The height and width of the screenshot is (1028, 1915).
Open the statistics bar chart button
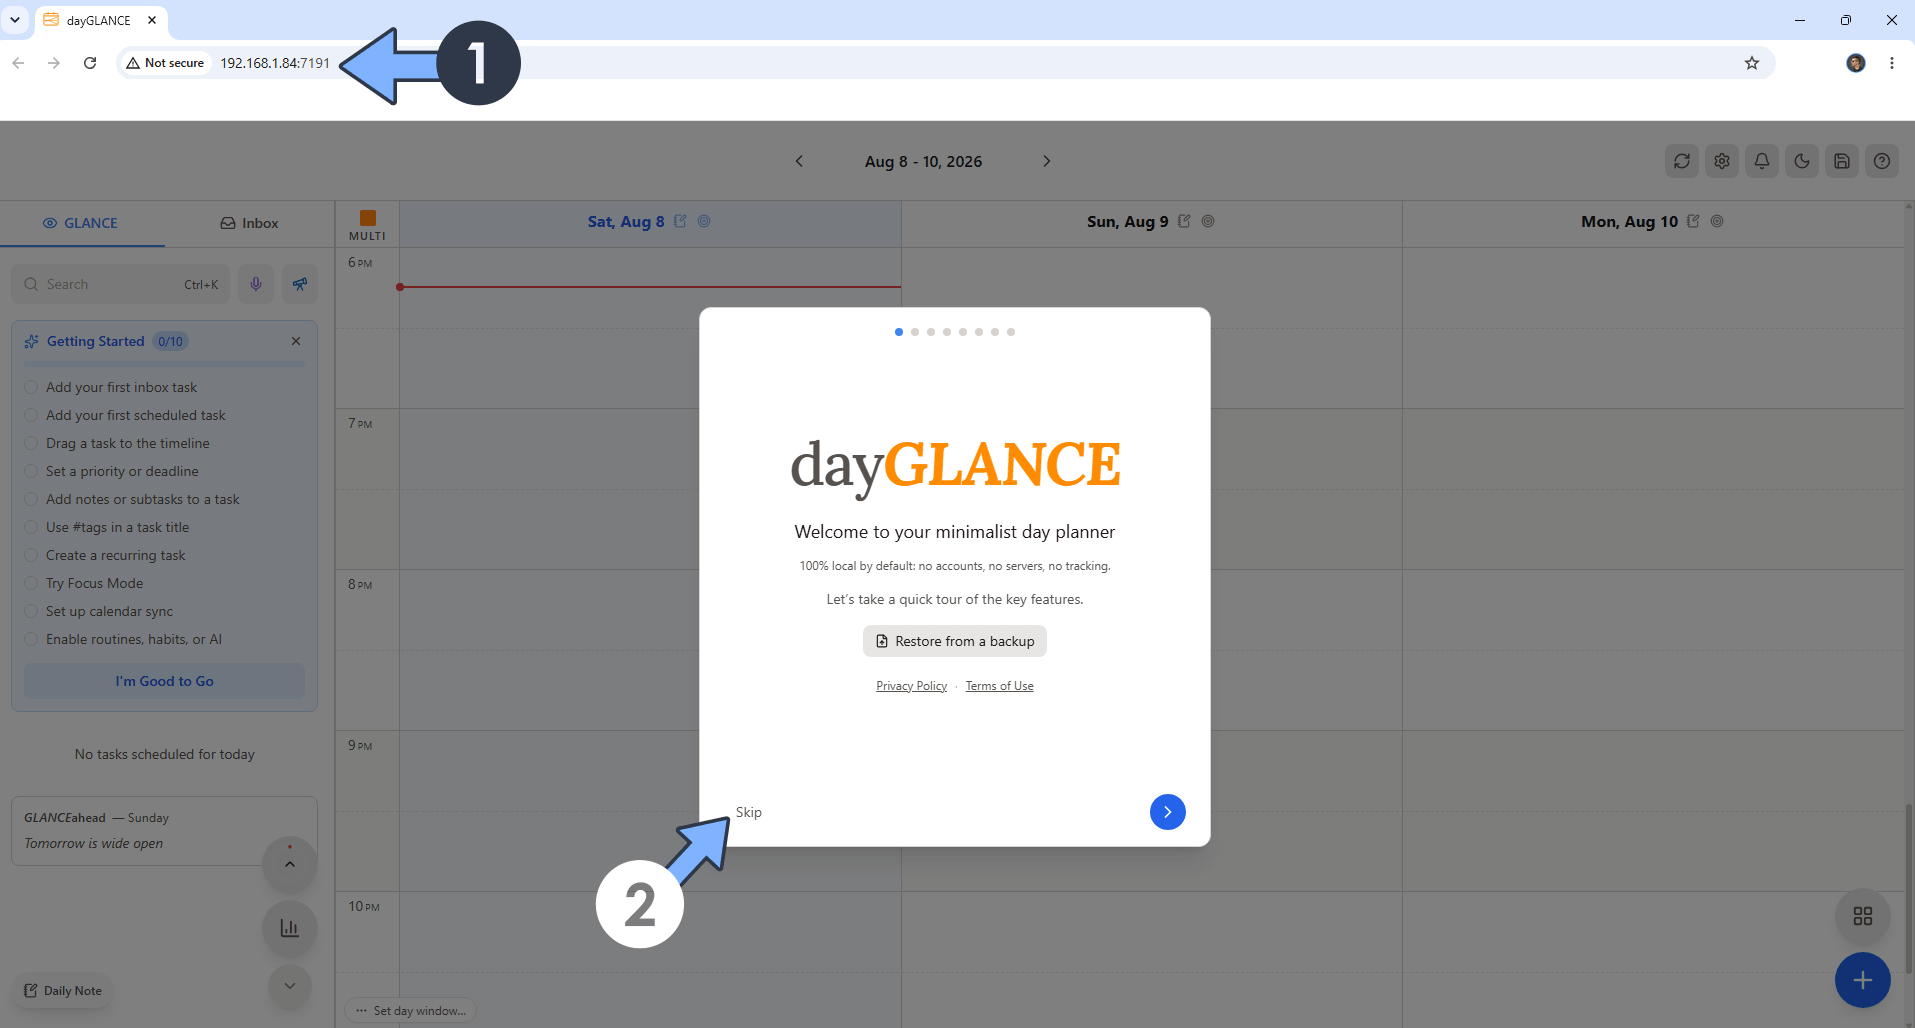point(290,928)
